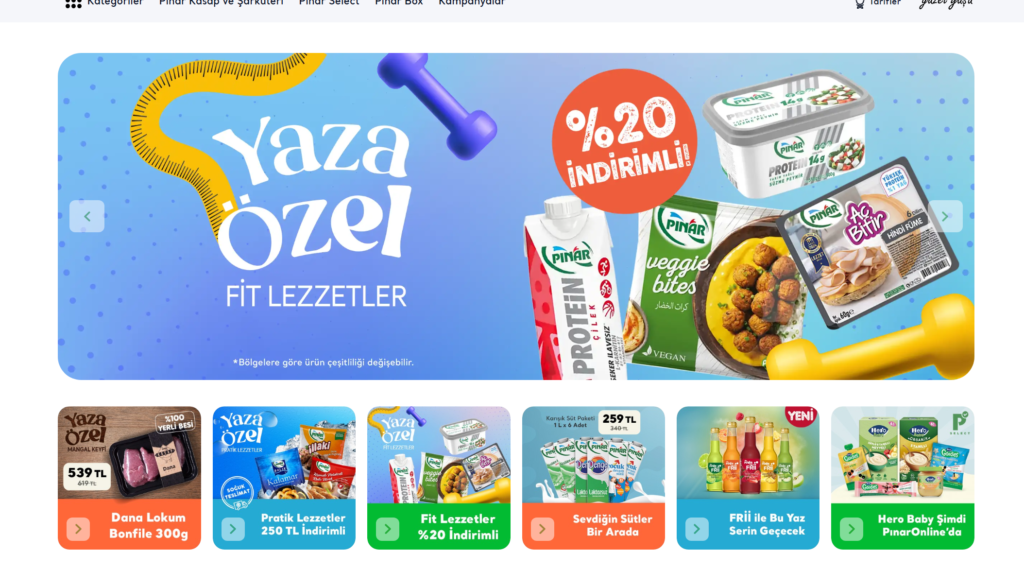
Task: Click arrow icon on Hero Baby card
Action: click(852, 529)
